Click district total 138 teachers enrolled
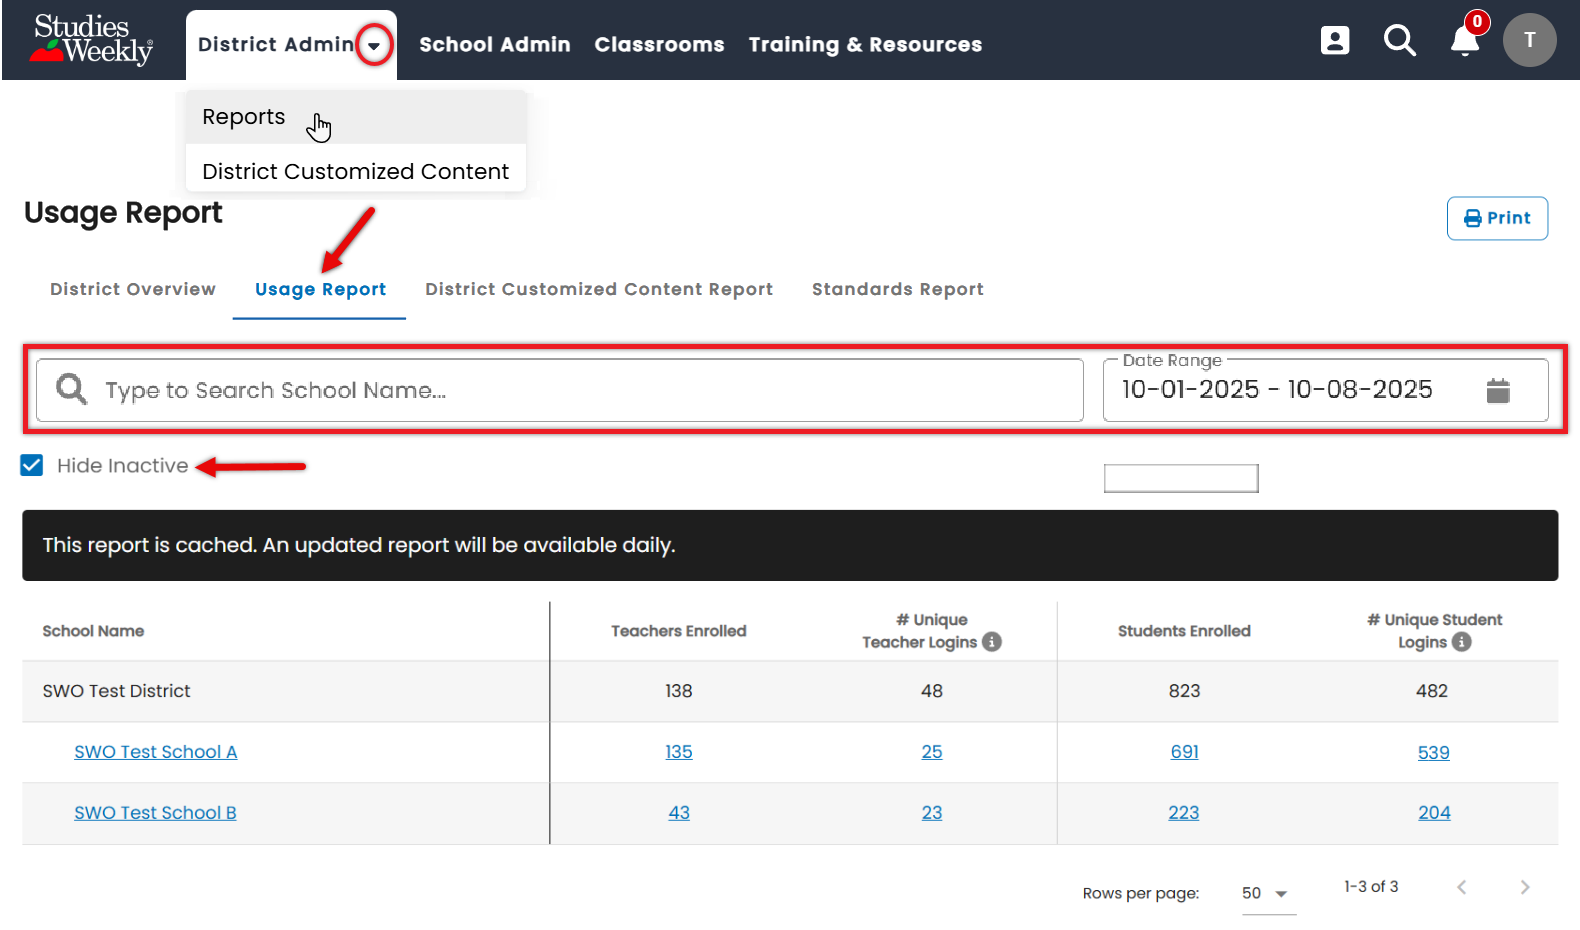This screenshot has height=930, width=1580. 679,691
